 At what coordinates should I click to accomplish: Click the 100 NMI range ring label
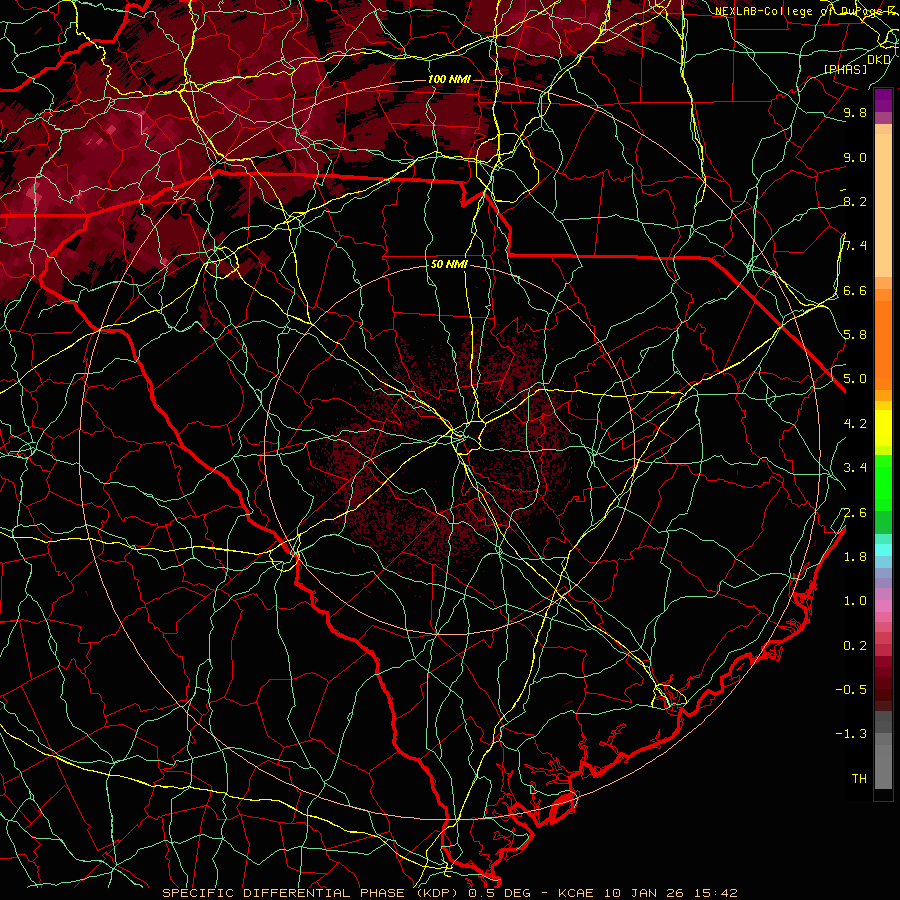449,79
